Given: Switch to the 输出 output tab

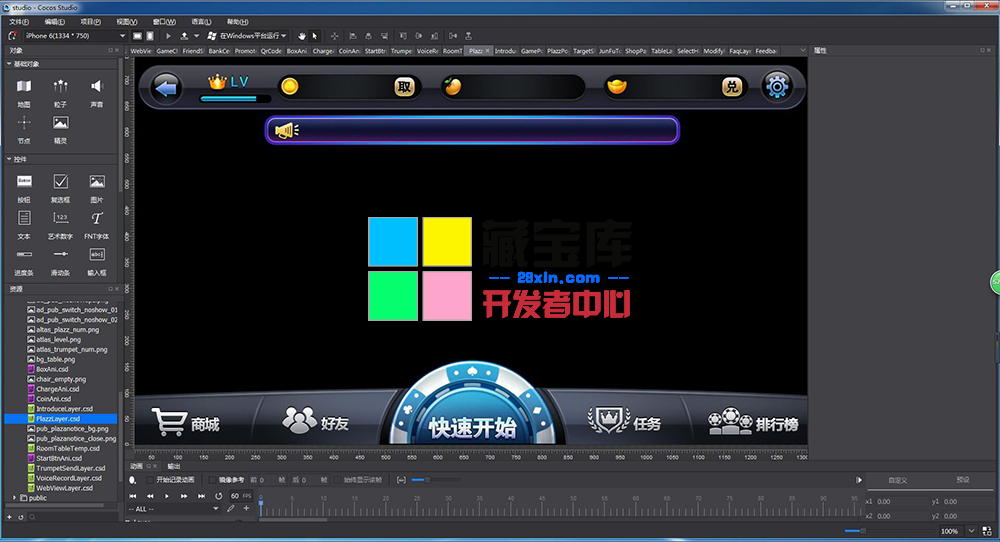Looking at the screenshot, I should [x=173, y=466].
